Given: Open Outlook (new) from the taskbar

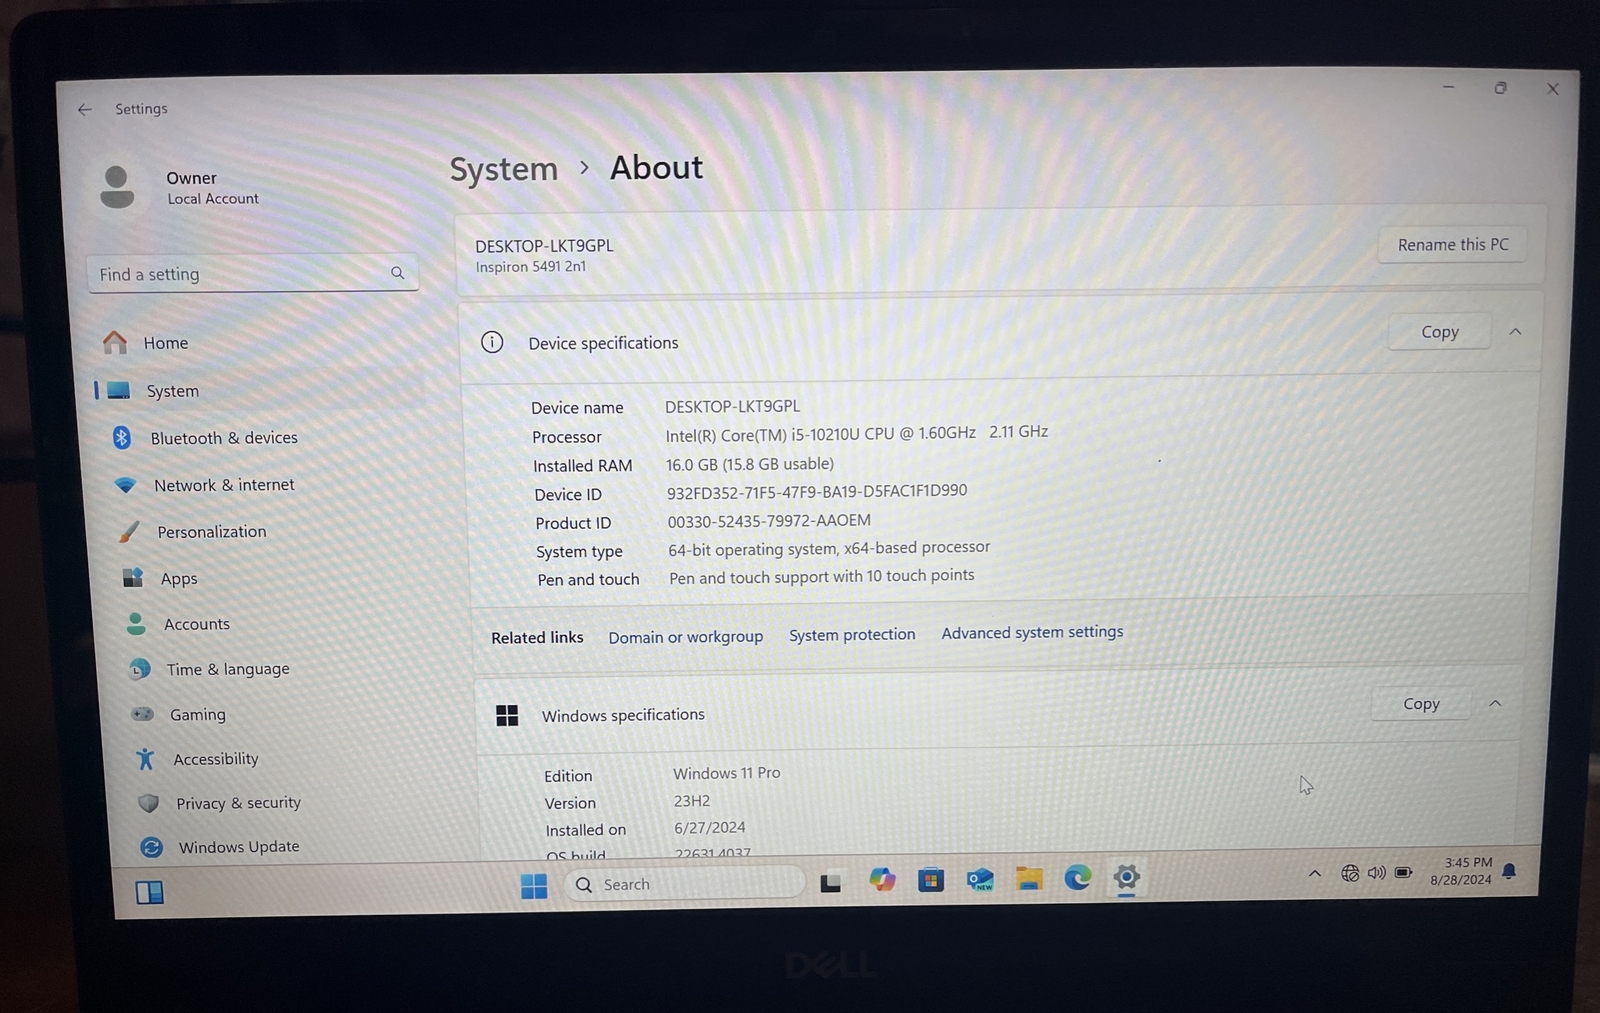Looking at the screenshot, I should pyautogui.click(x=980, y=880).
